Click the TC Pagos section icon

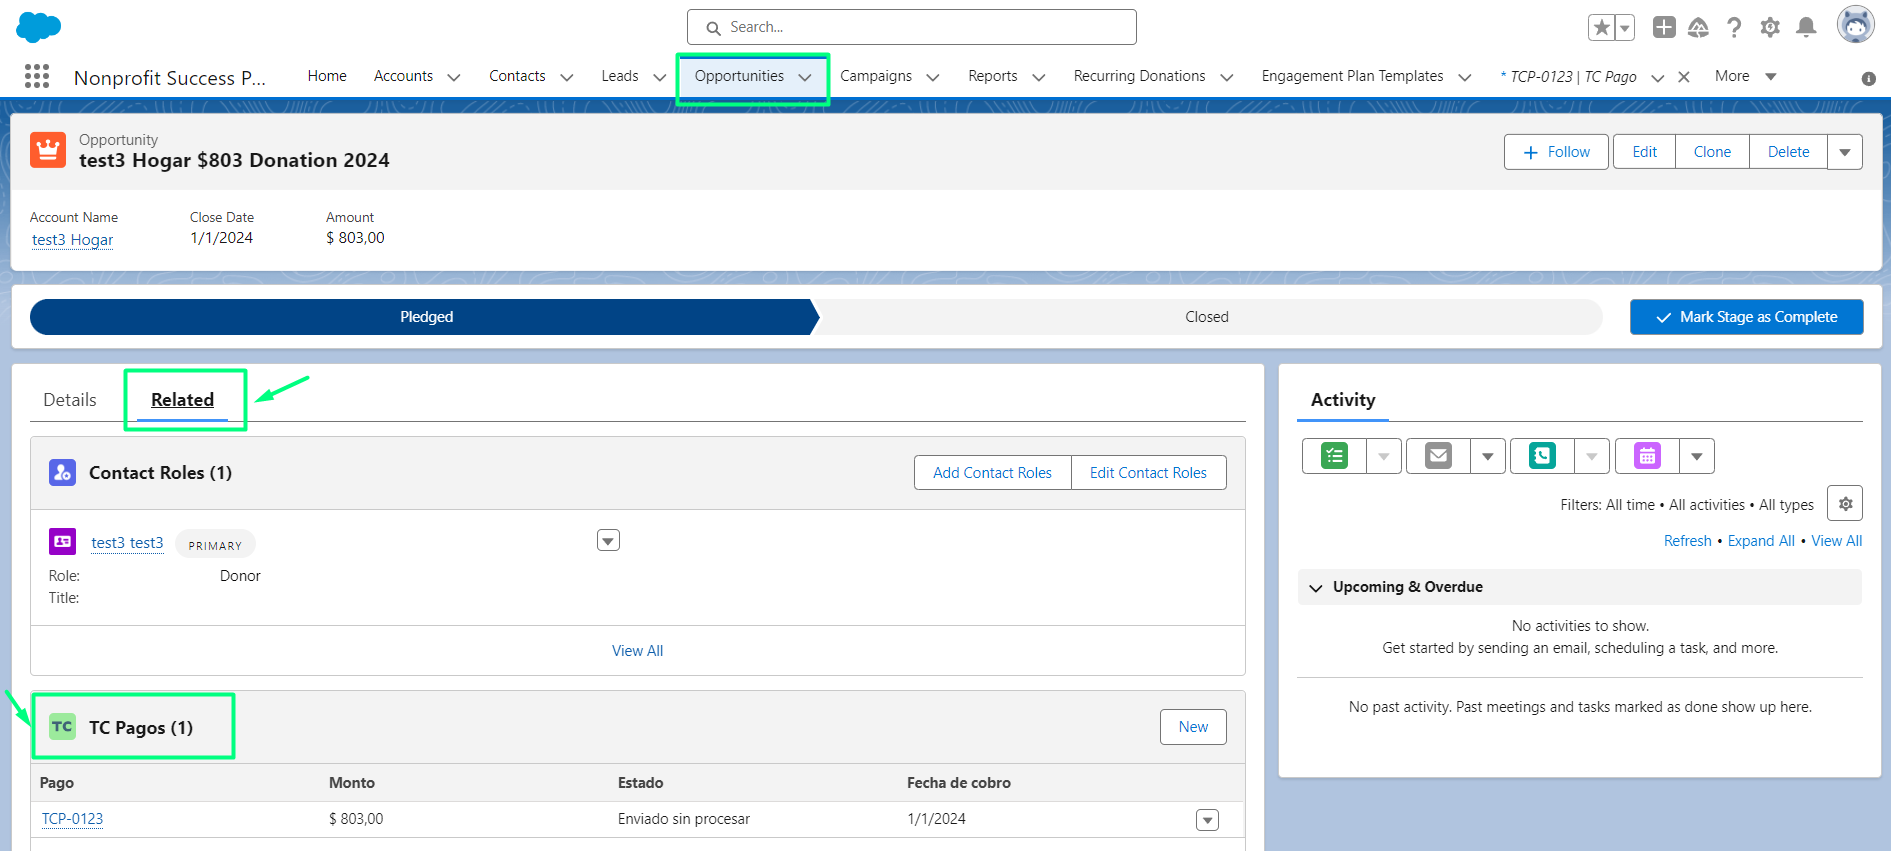(62, 726)
